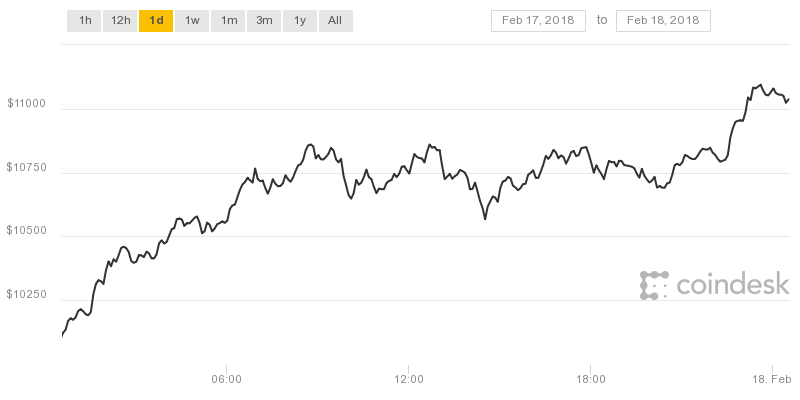Display All time price data
Viewport: 800px width, 400px height.
click(x=335, y=21)
